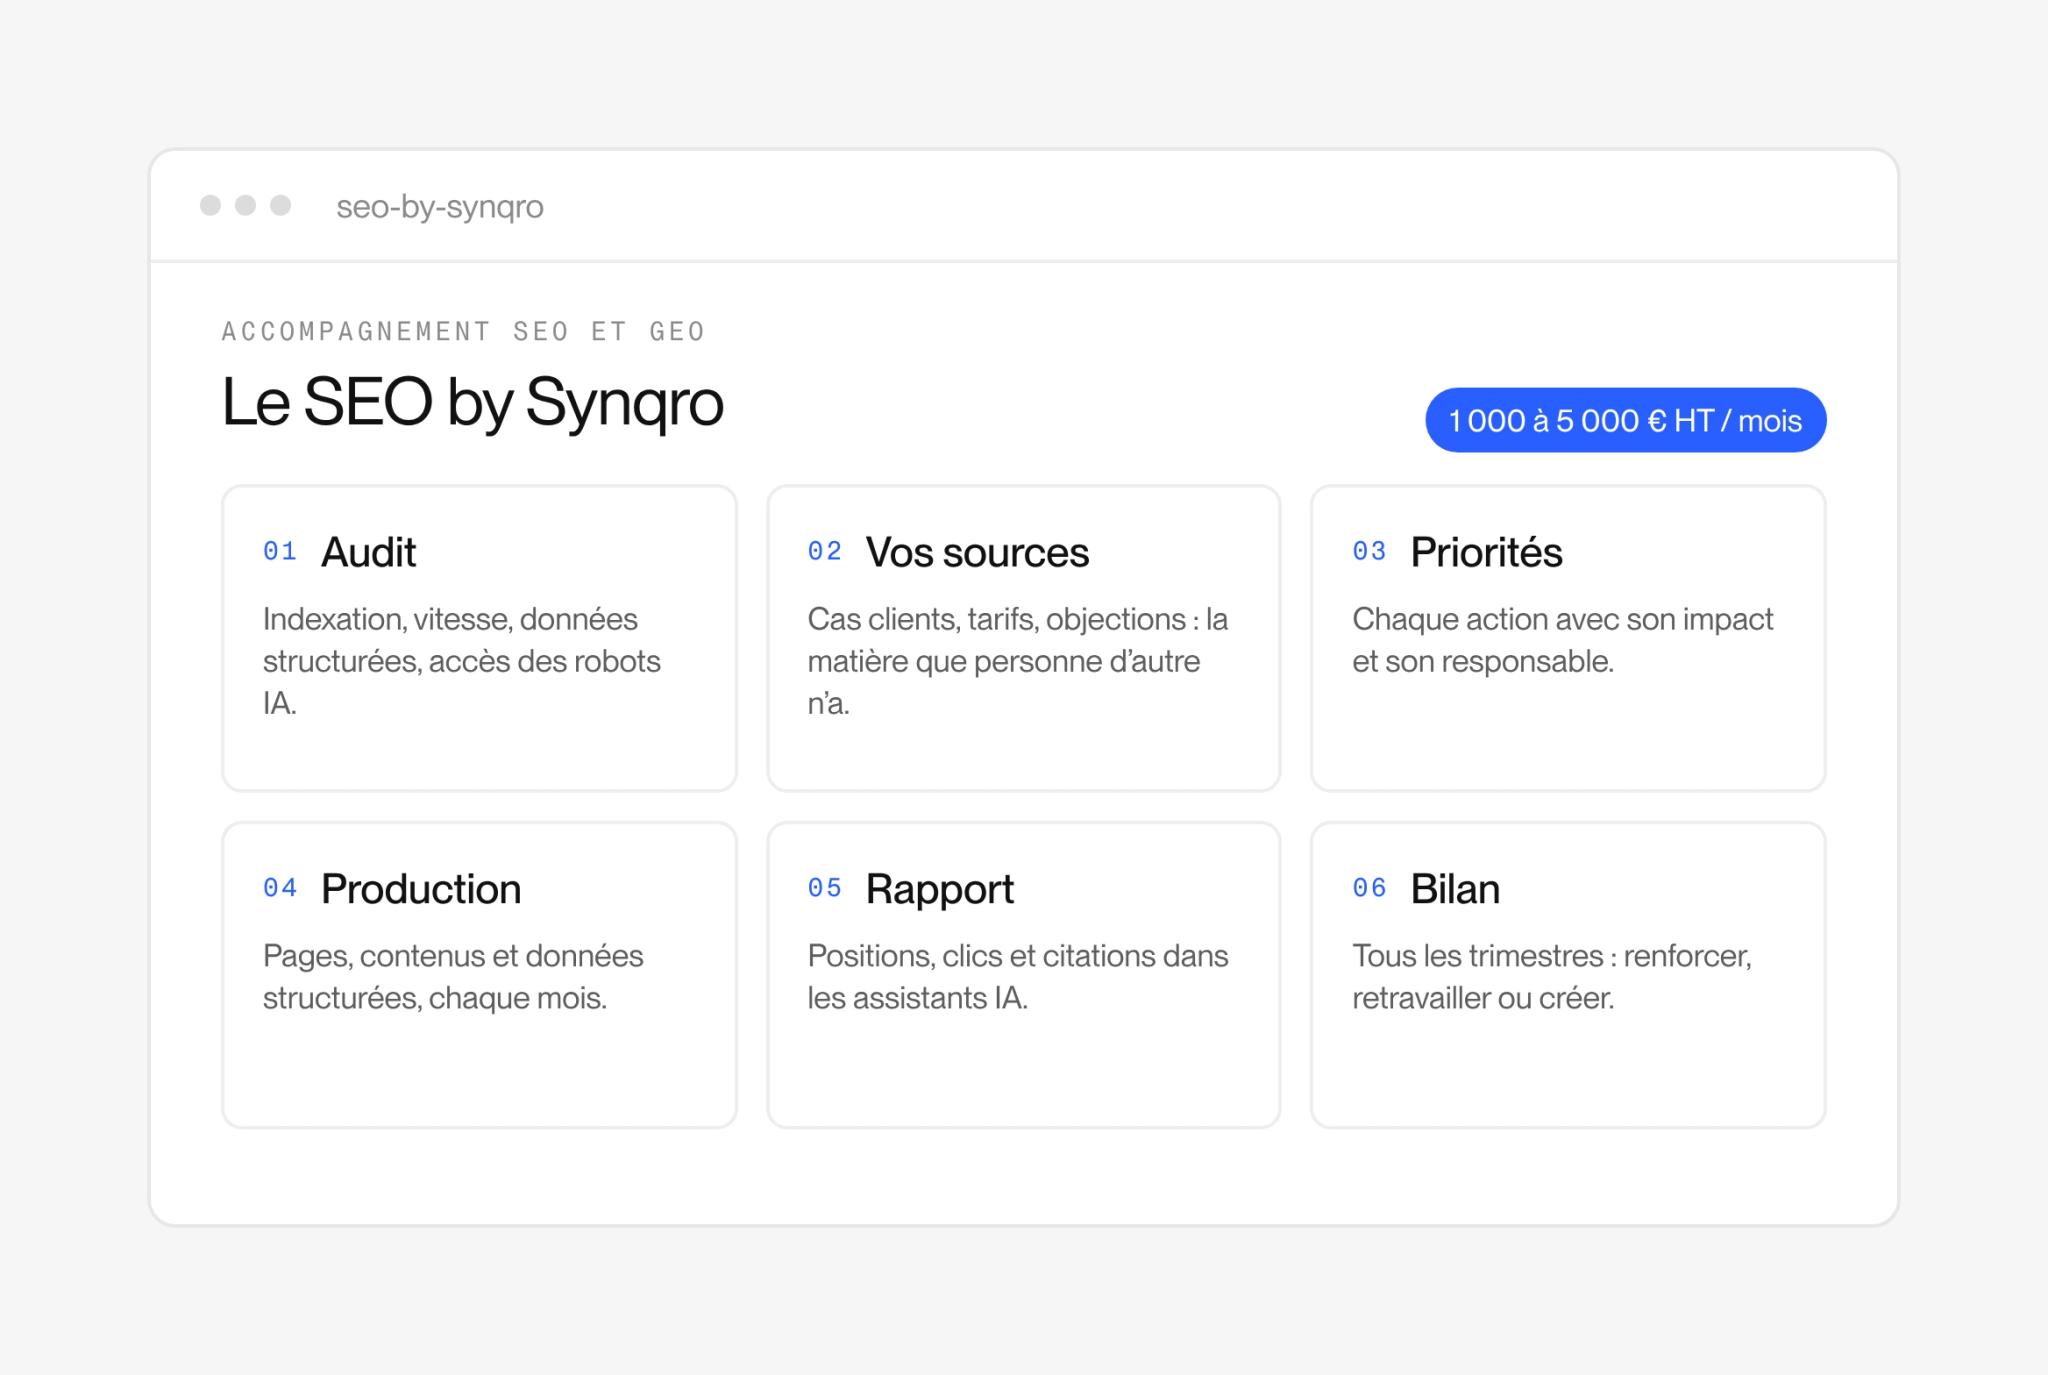
Task: Click the ACCOMPAGNEMENT SEO ET GEO label
Action: [x=464, y=331]
